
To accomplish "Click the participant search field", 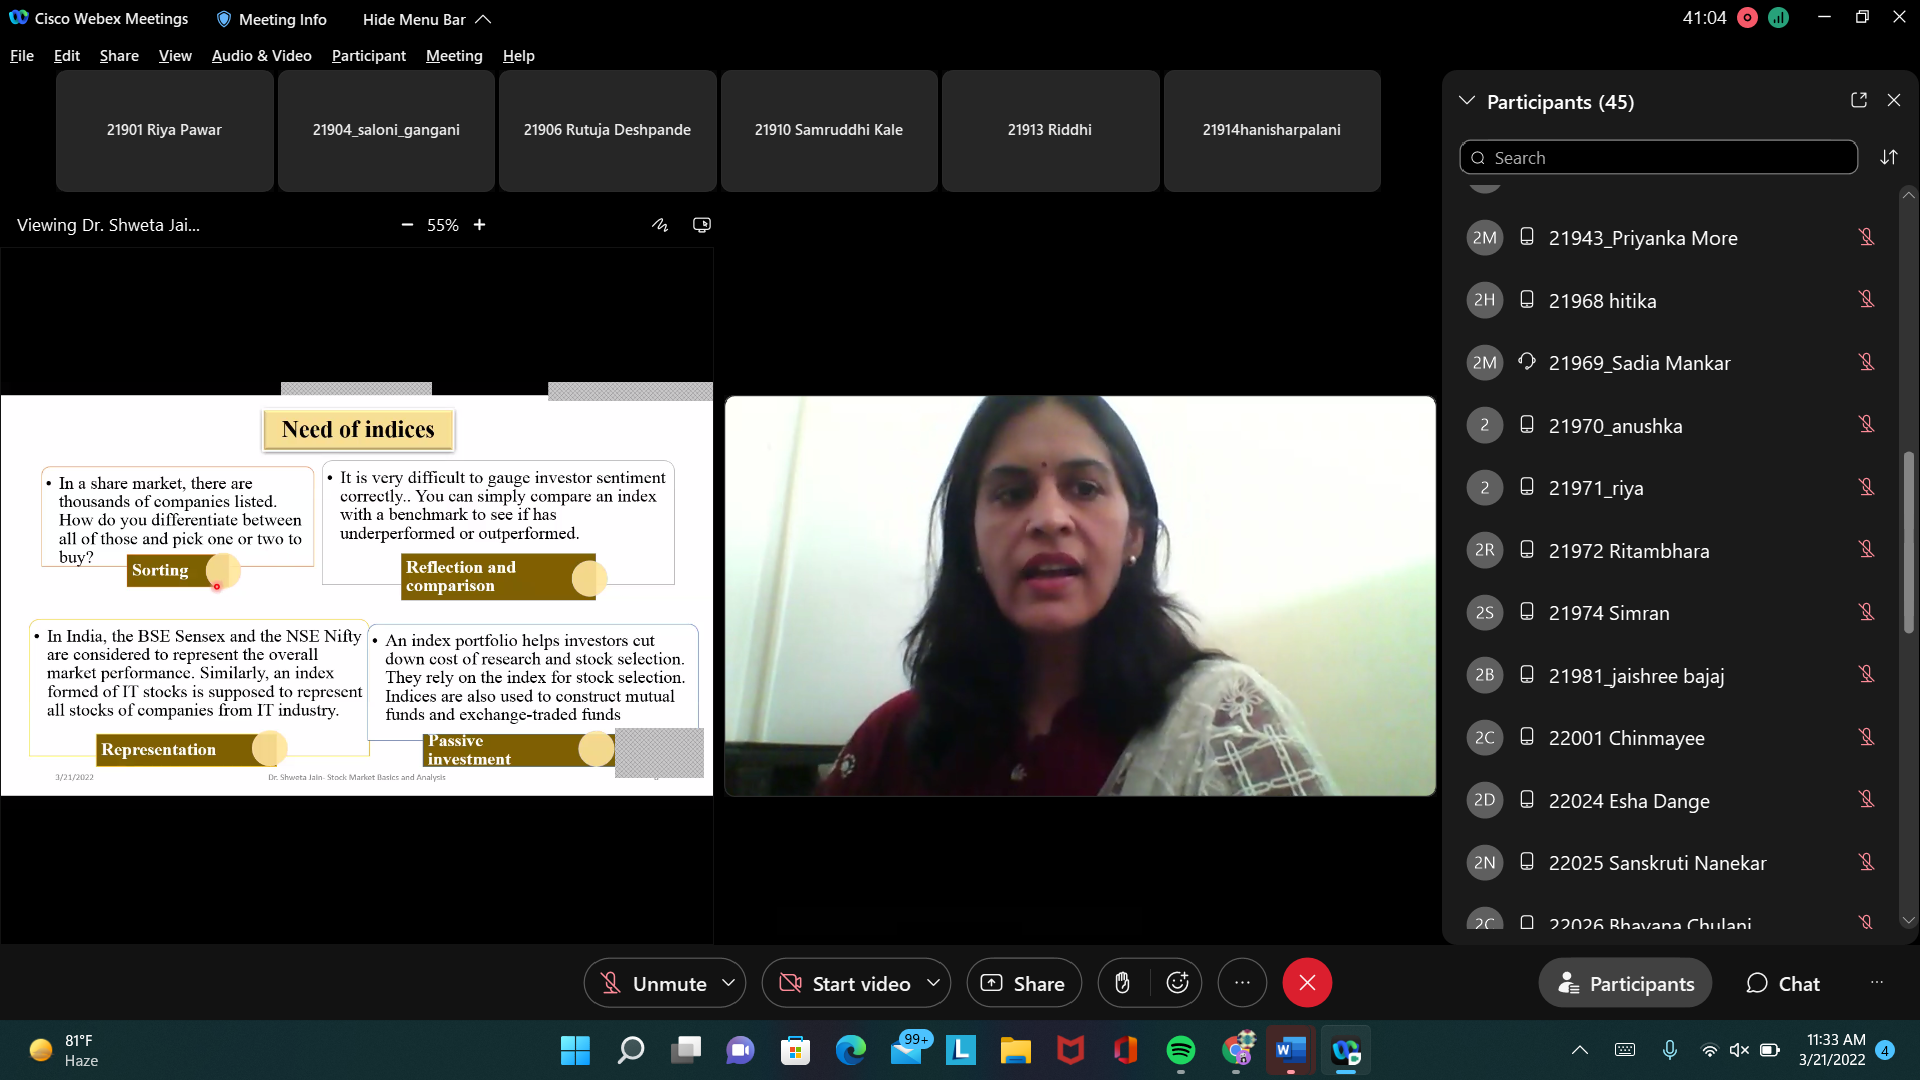I will coord(1660,157).
